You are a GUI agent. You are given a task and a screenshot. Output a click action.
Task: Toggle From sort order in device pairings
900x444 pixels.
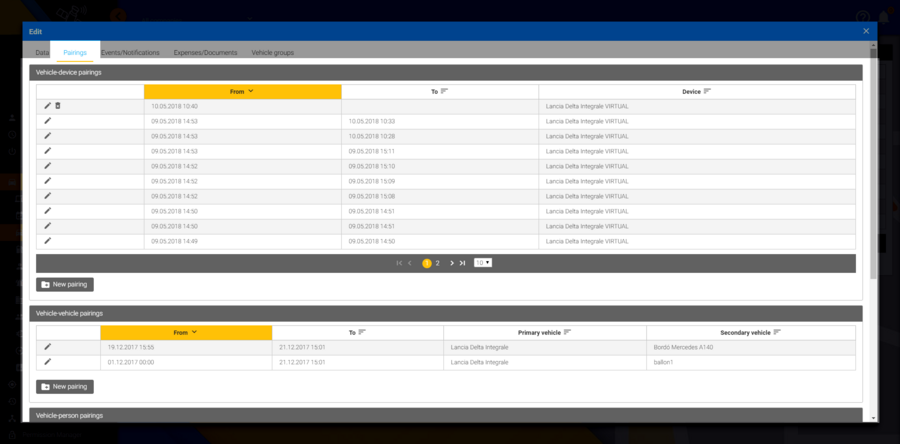[242, 91]
